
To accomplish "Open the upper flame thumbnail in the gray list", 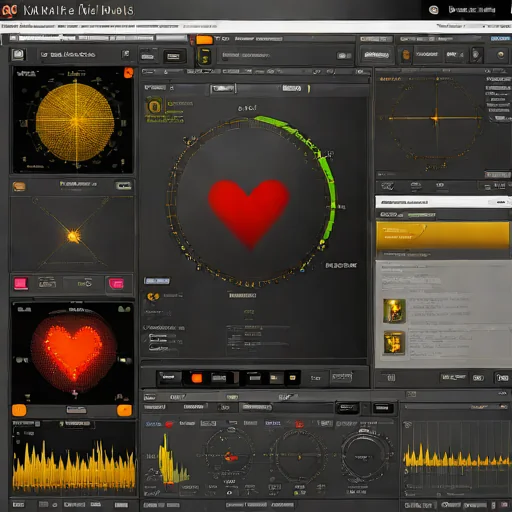I will tap(394, 311).
